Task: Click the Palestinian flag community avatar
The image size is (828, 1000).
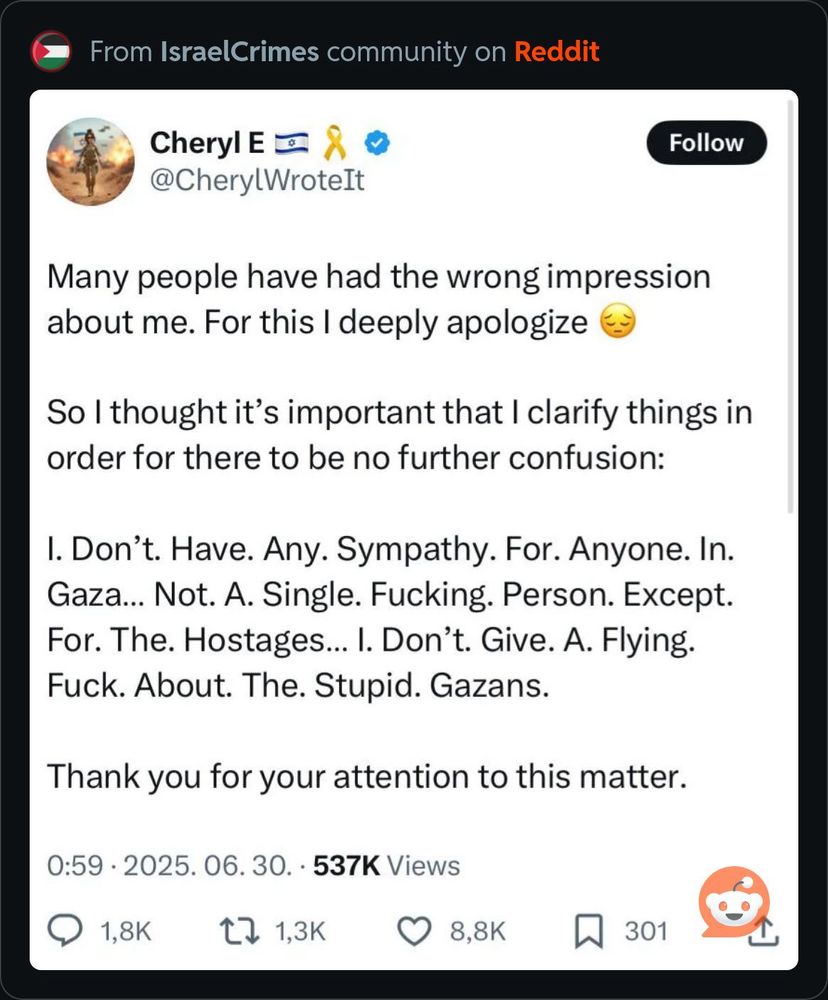Action: point(50,50)
